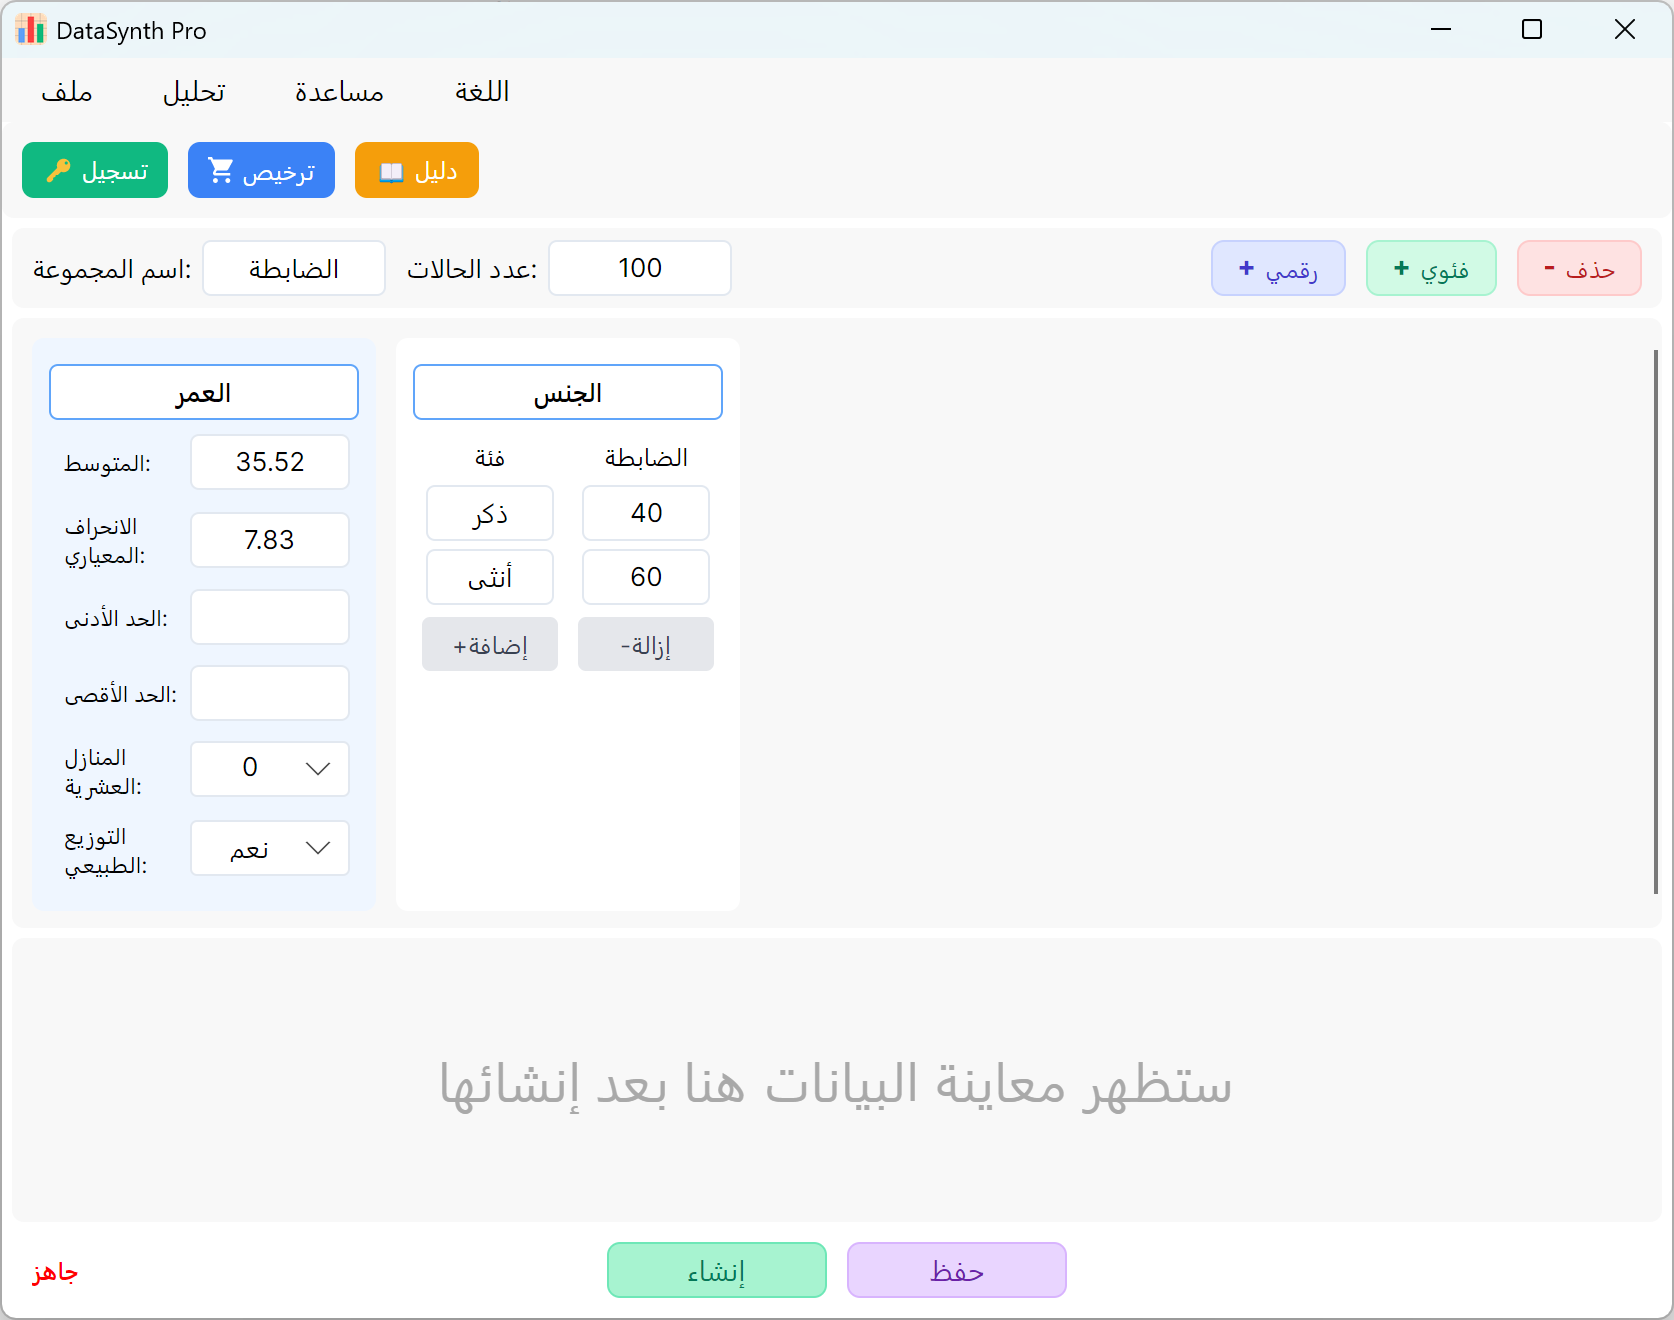The height and width of the screenshot is (1320, 1674).
Task: Click the number of cases field 100
Action: click(x=640, y=268)
